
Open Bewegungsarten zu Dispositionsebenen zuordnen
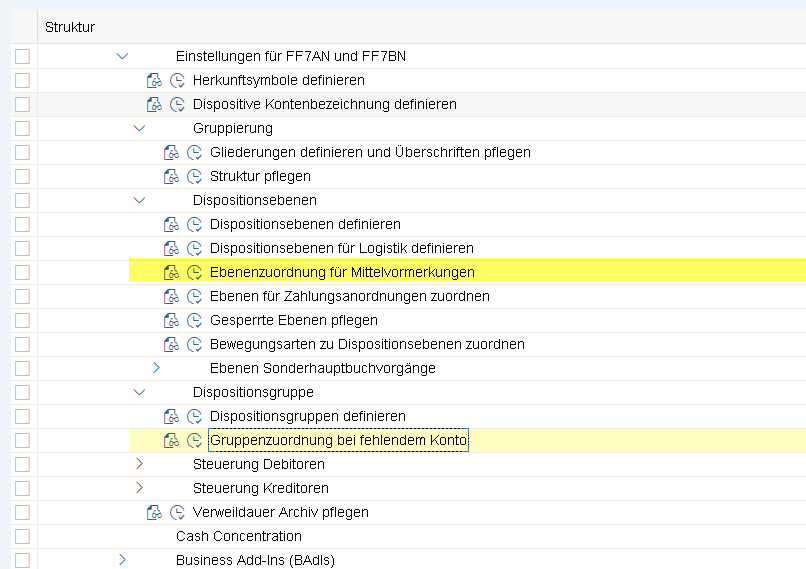(x=367, y=344)
